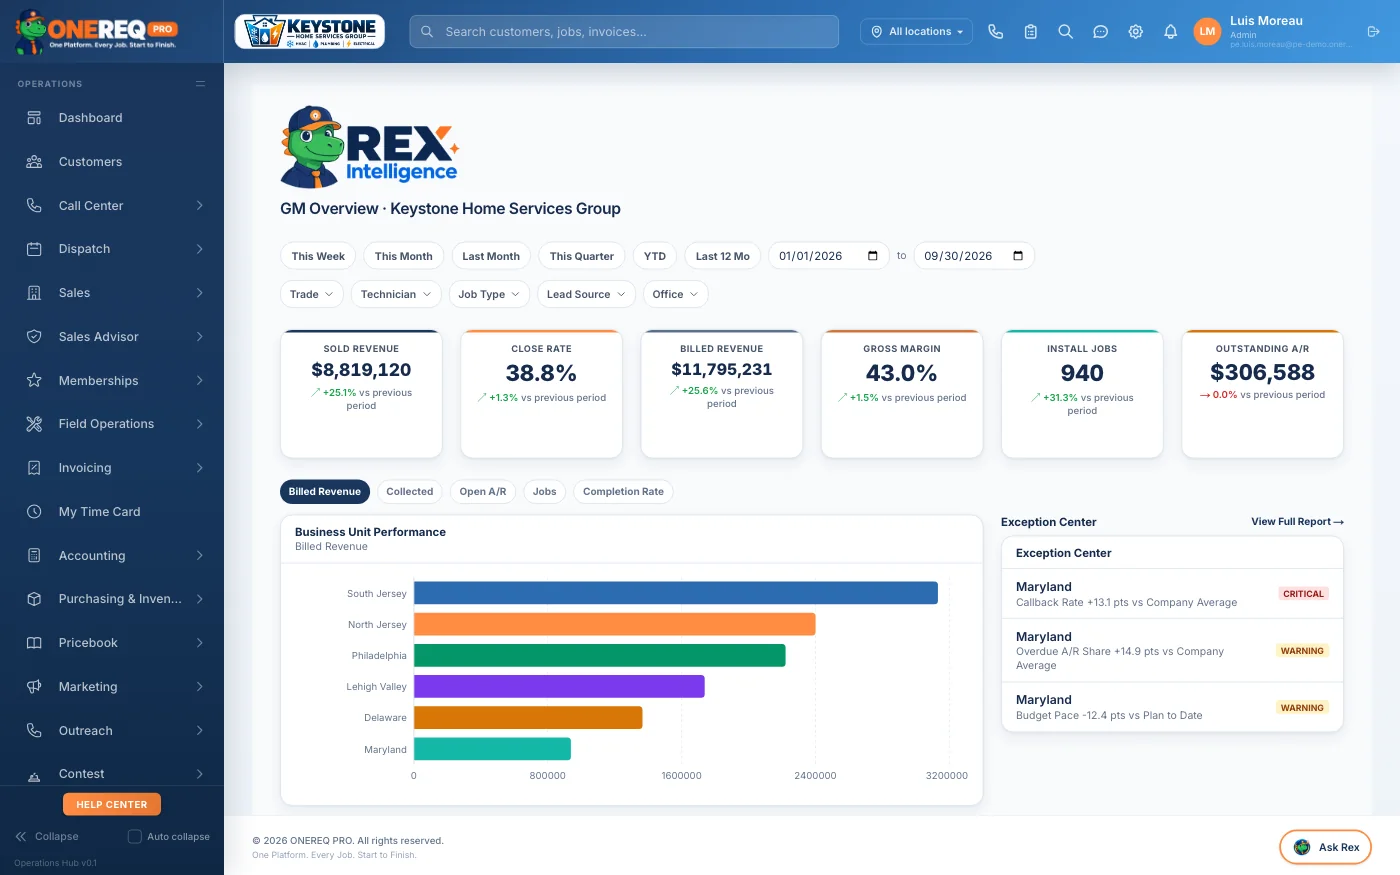Open the Trade filter dropdown
This screenshot has height=875, width=1400.
312,294
